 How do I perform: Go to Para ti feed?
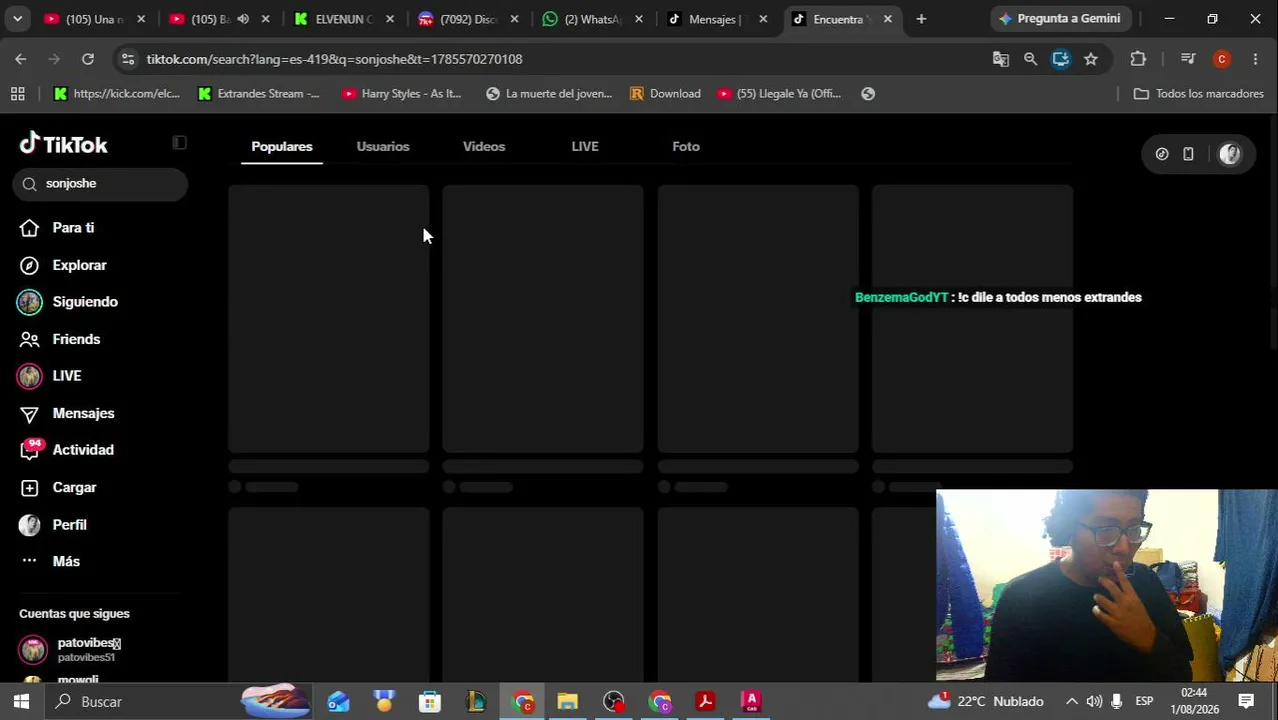pyautogui.click(x=73, y=228)
